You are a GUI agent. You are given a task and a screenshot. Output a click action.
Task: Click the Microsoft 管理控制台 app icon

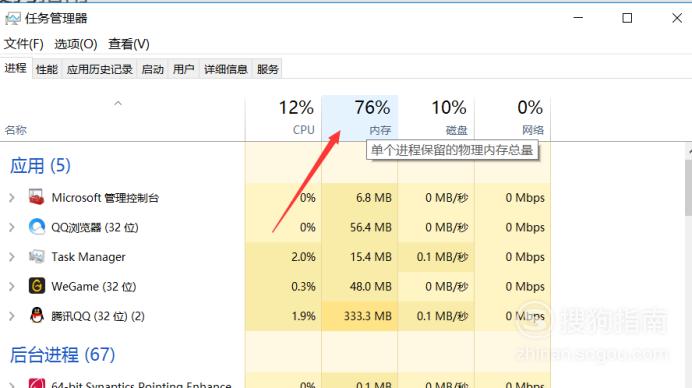tap(36, 197)
